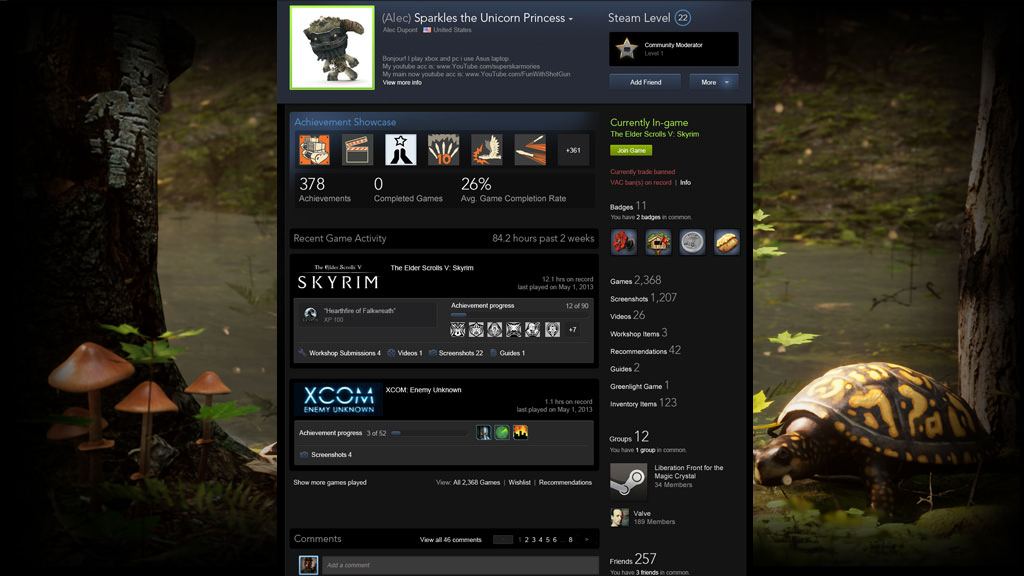Open the Valve group avatar

tap(619, 517)
